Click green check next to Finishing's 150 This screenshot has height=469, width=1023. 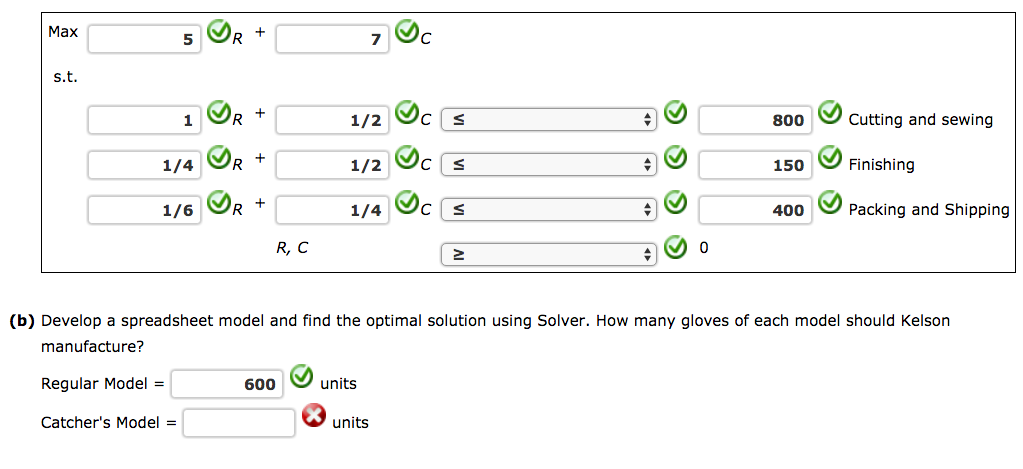(830, 160)
